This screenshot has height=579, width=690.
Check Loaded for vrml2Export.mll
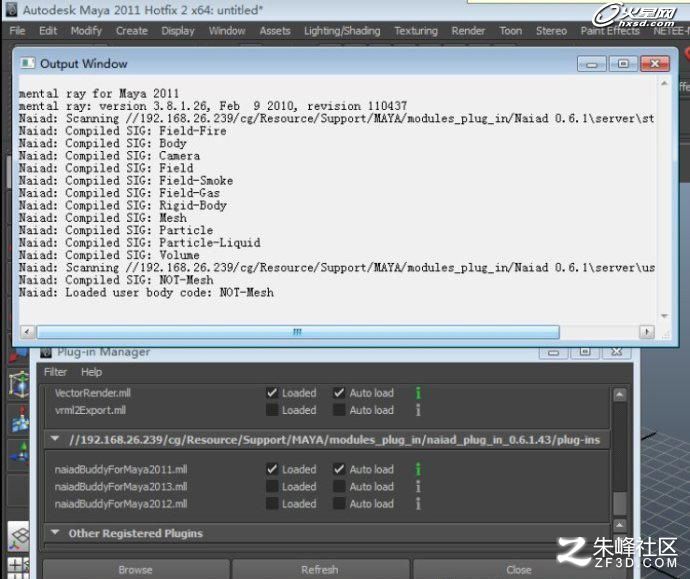(272, 410)
